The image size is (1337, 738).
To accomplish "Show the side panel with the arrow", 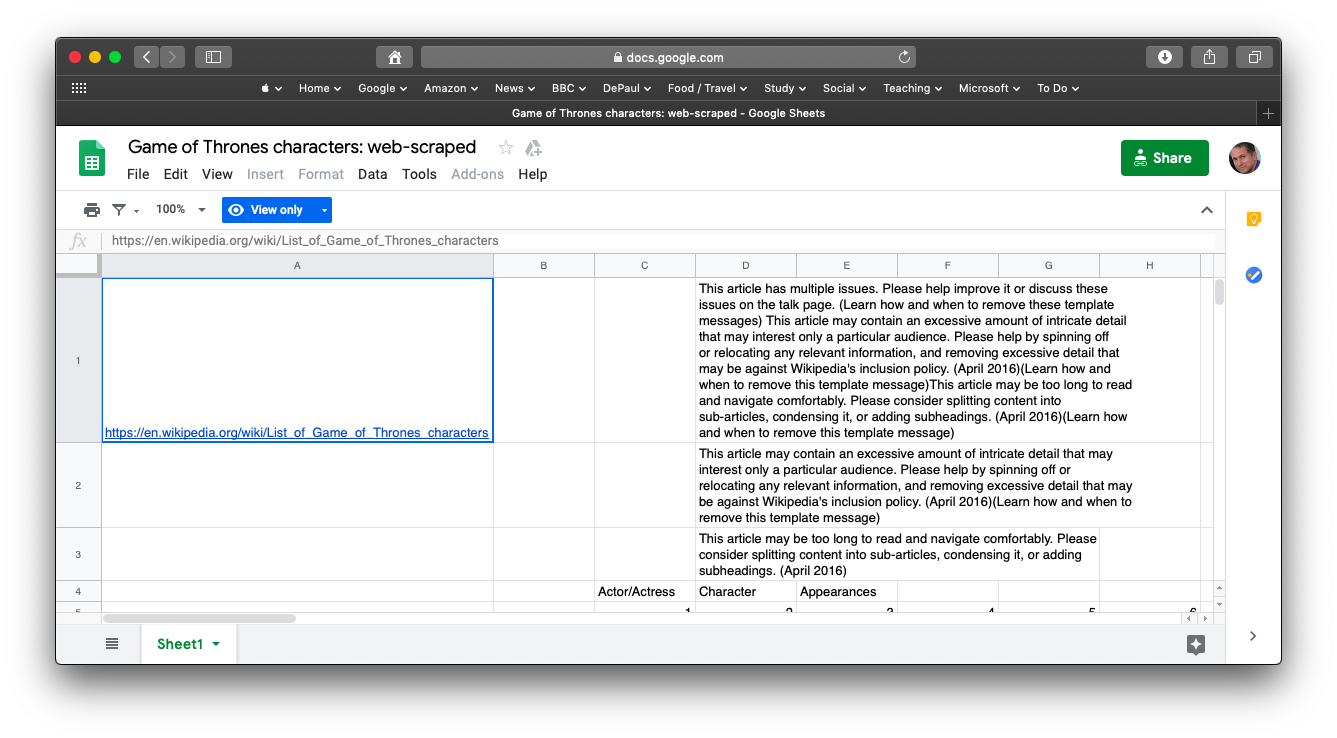I will [x=1253, y=636].
